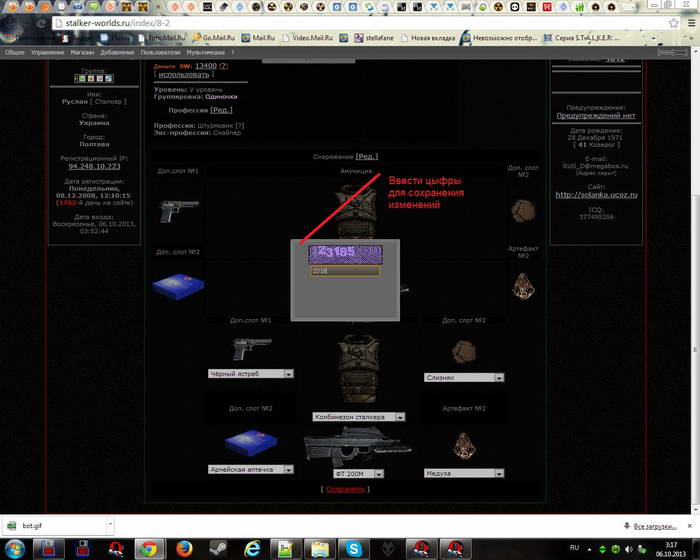Open the ФТ 200М weapon dropdown
Screen dimensions: 700x560
click(x=358, y=473)
